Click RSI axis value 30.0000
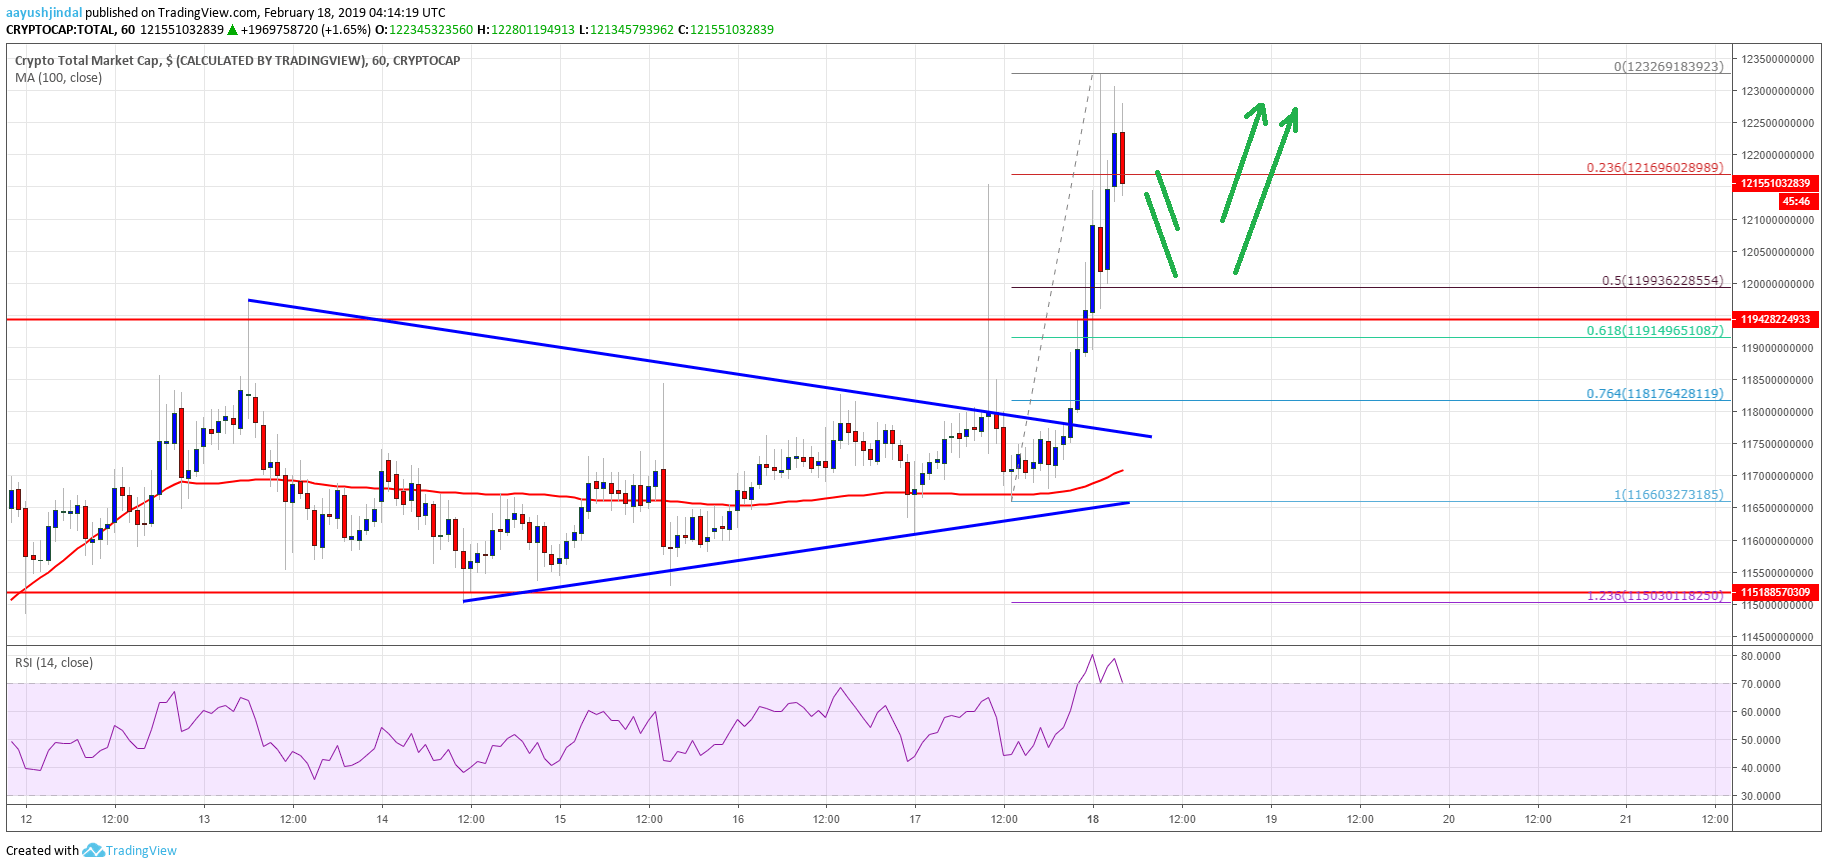Image resolution: width=1828 pixels, height=868 pixels. 1761,796
